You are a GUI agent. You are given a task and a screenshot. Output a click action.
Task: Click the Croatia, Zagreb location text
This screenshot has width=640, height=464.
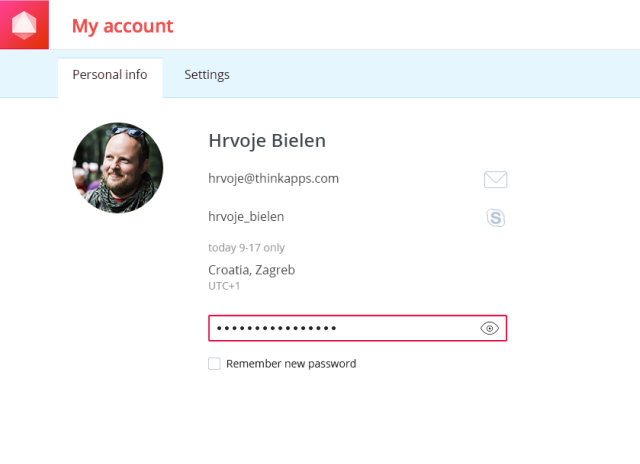coord(251,270)
